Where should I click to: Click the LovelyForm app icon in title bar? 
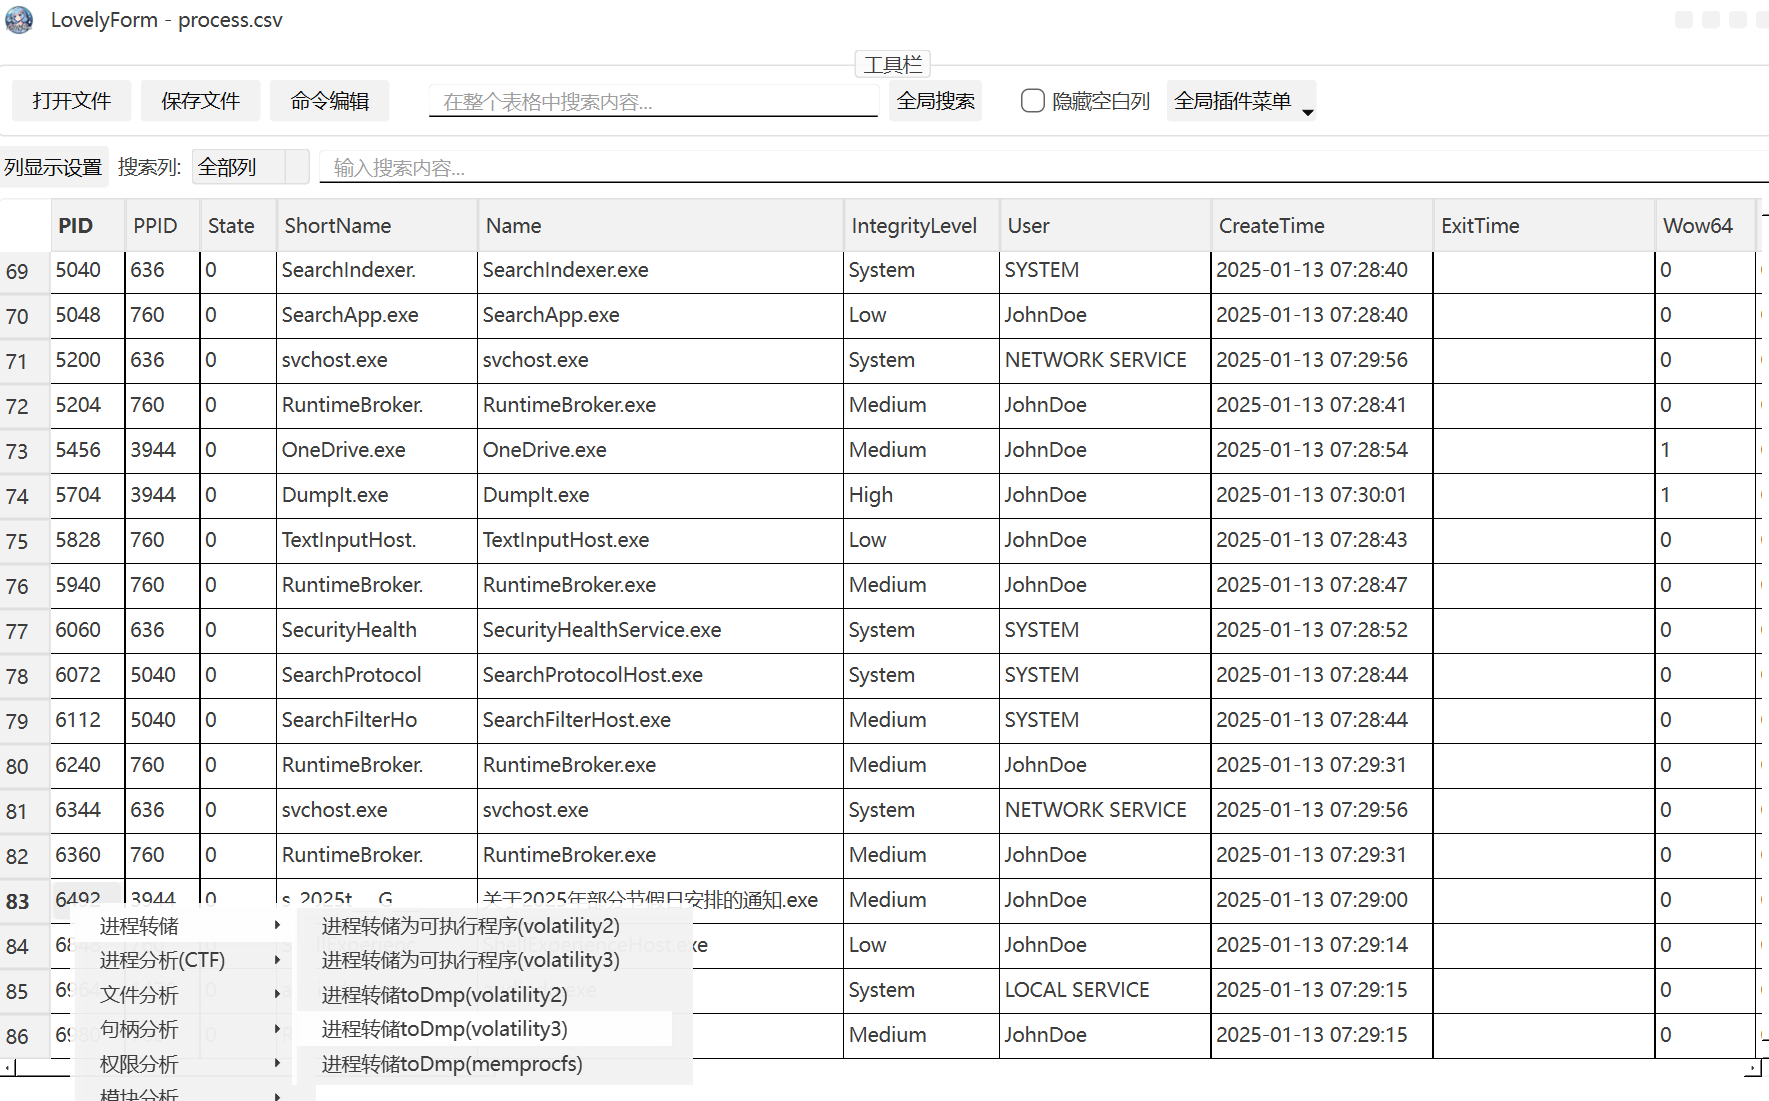[19, 20]
